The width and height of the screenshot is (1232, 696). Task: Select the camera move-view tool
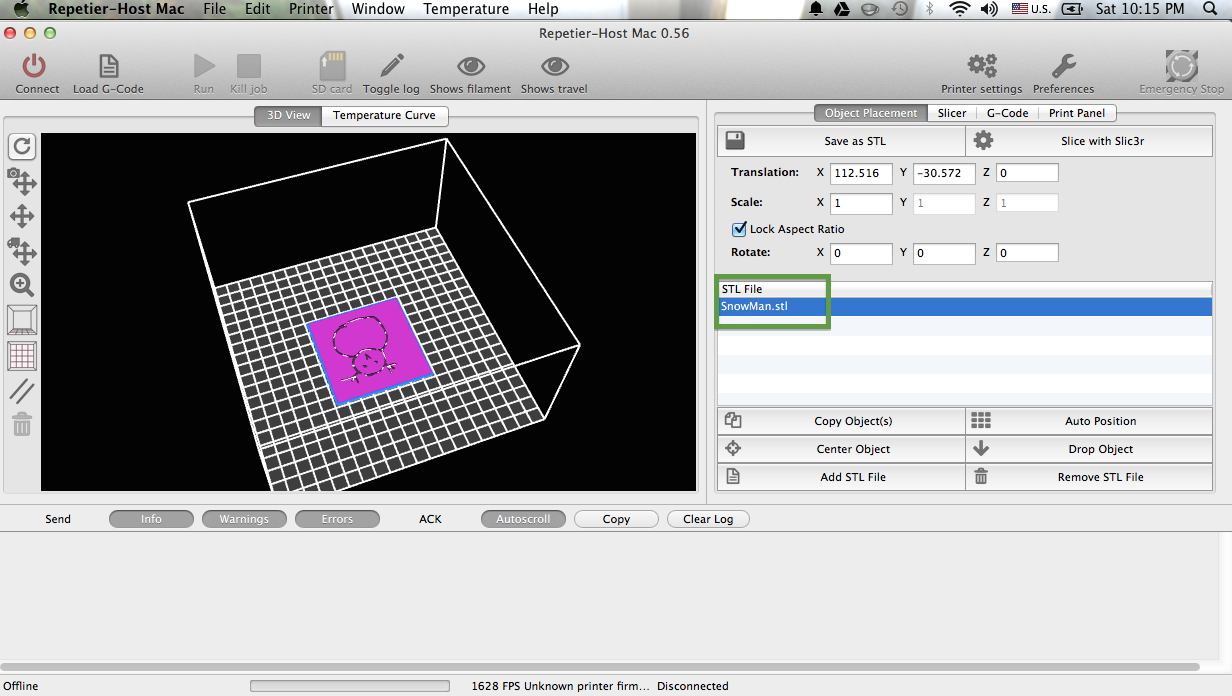coord(22,181)
